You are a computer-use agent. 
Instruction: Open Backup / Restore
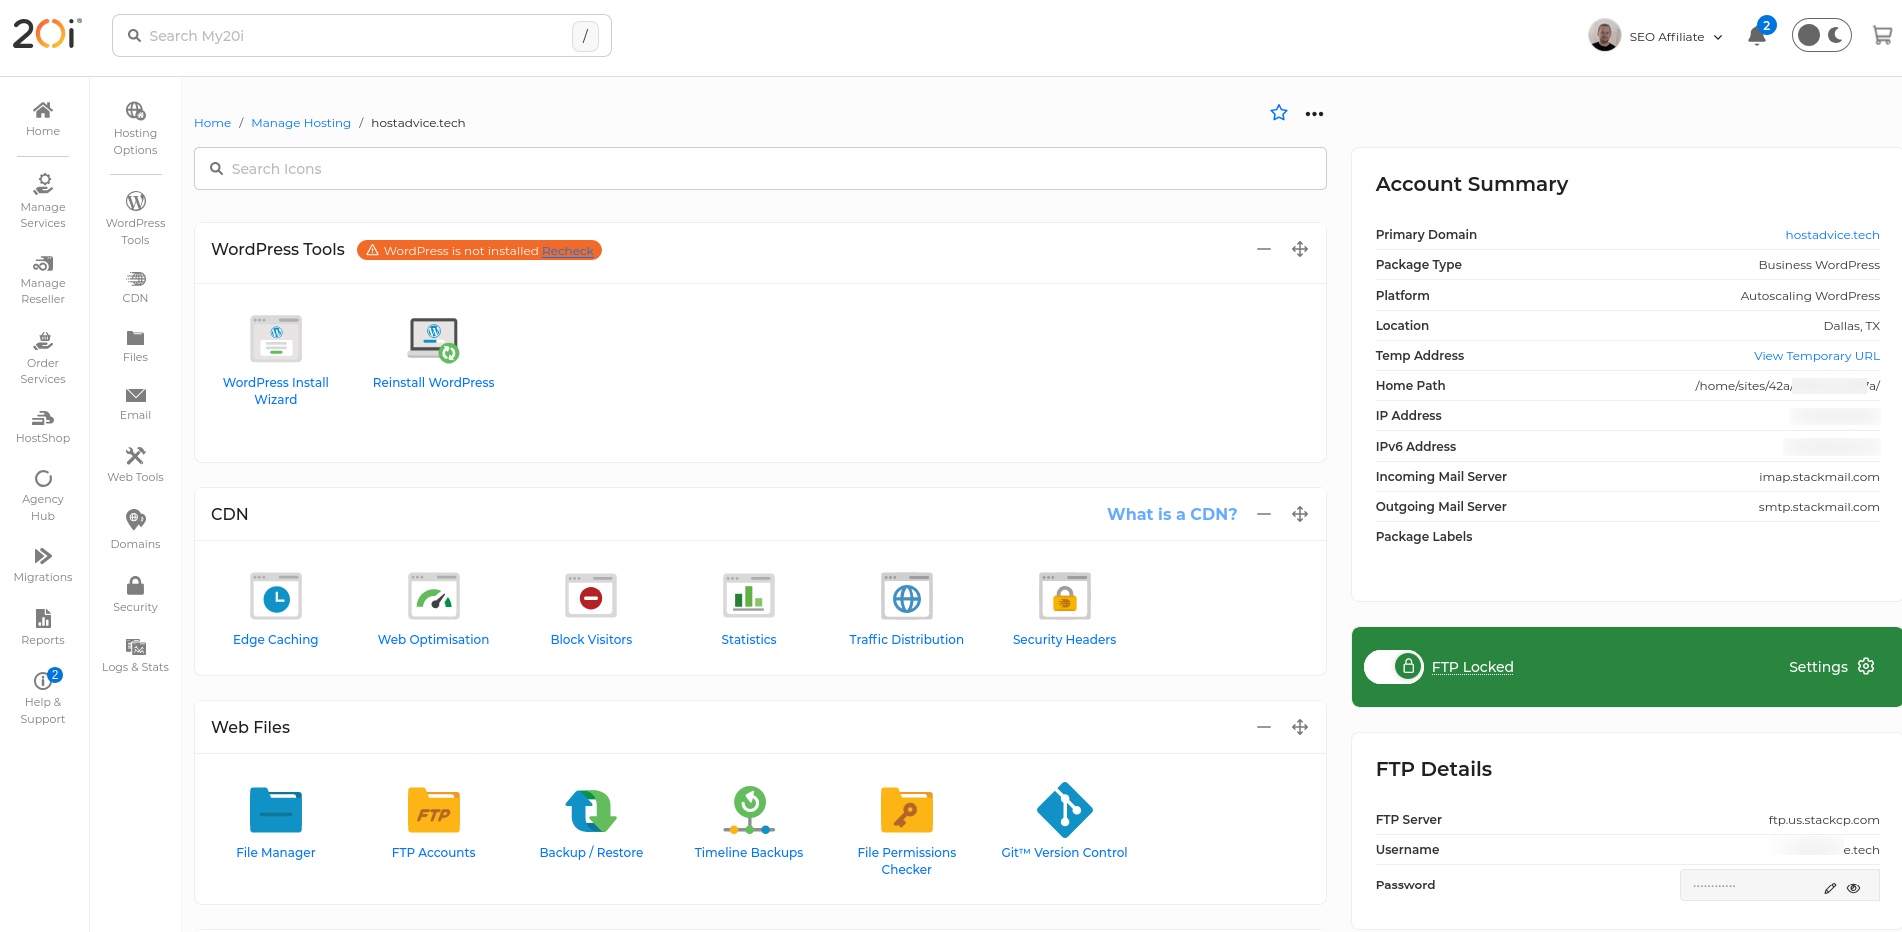[x=591, y=810]
